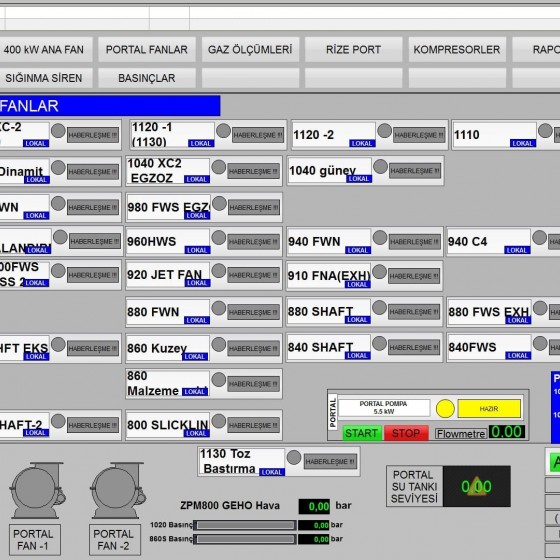560x560 pixels.
Task: Click status lamp of 940 C4 fan
Action: tap(539, 238)
